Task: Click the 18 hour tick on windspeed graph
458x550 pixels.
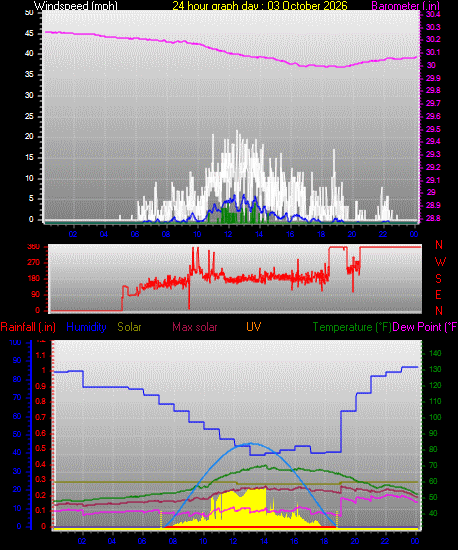Action: pyautogui.click(x=321, y=234)
